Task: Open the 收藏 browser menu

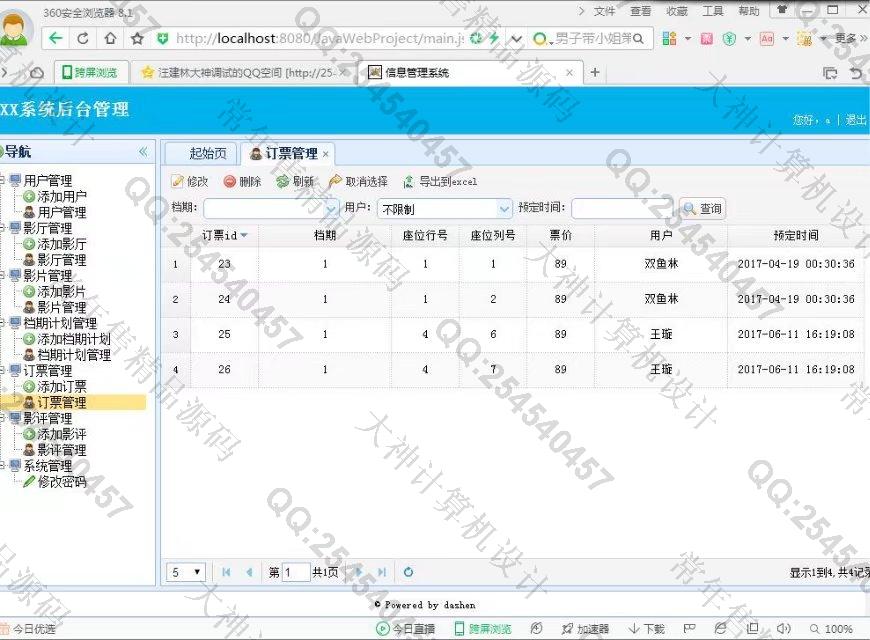Action: (677, 11)
